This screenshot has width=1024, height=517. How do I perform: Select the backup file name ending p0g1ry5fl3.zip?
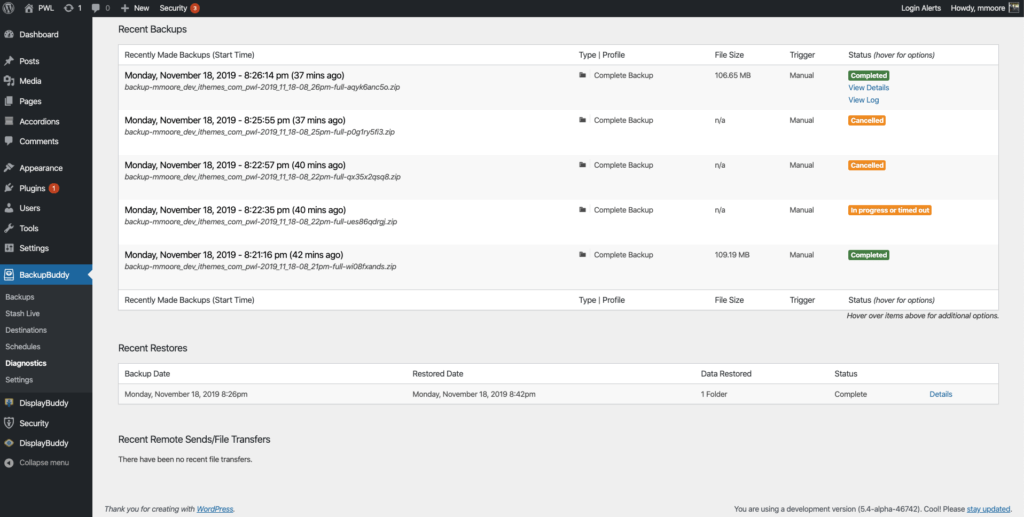pyautogui.click(x=259, y=132)
